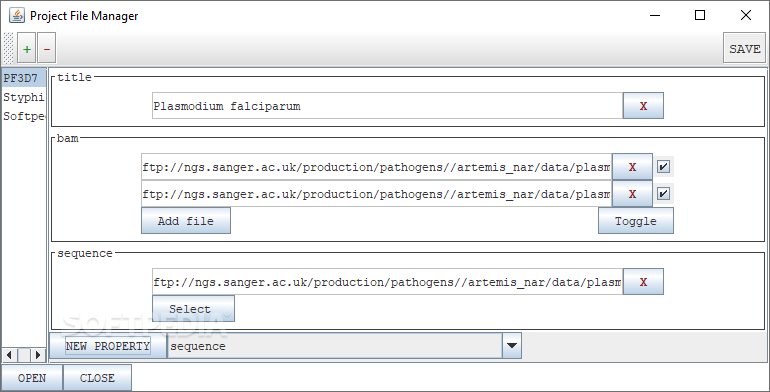This screenshot has height=392, width=770.
Task: Maximize the Project File Manager window
Action: [x=700, y=15]
